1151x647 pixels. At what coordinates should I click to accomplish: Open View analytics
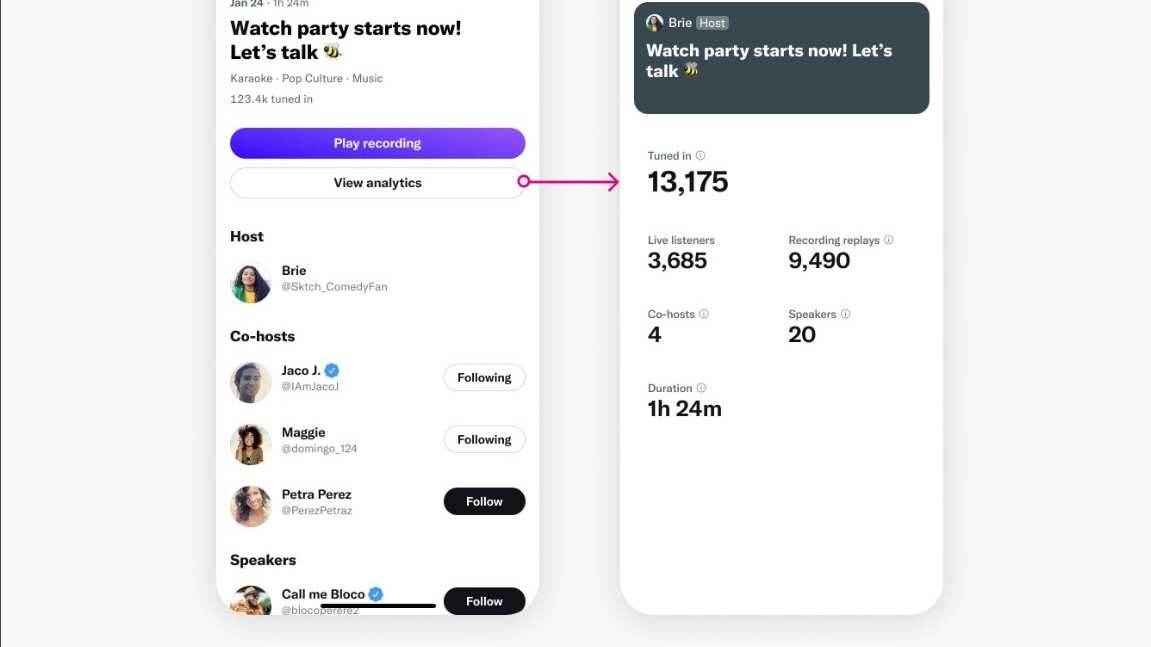point(377,183)
